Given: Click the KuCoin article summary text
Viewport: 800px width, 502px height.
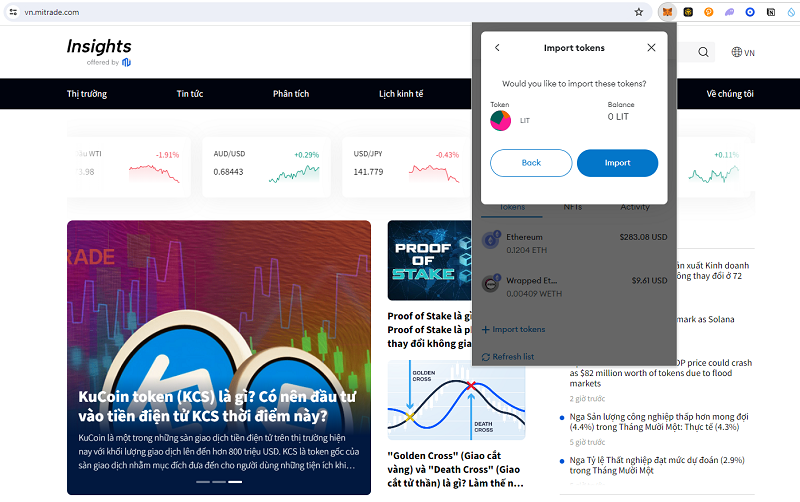Looking at the screenshot, I should (218, 451).
